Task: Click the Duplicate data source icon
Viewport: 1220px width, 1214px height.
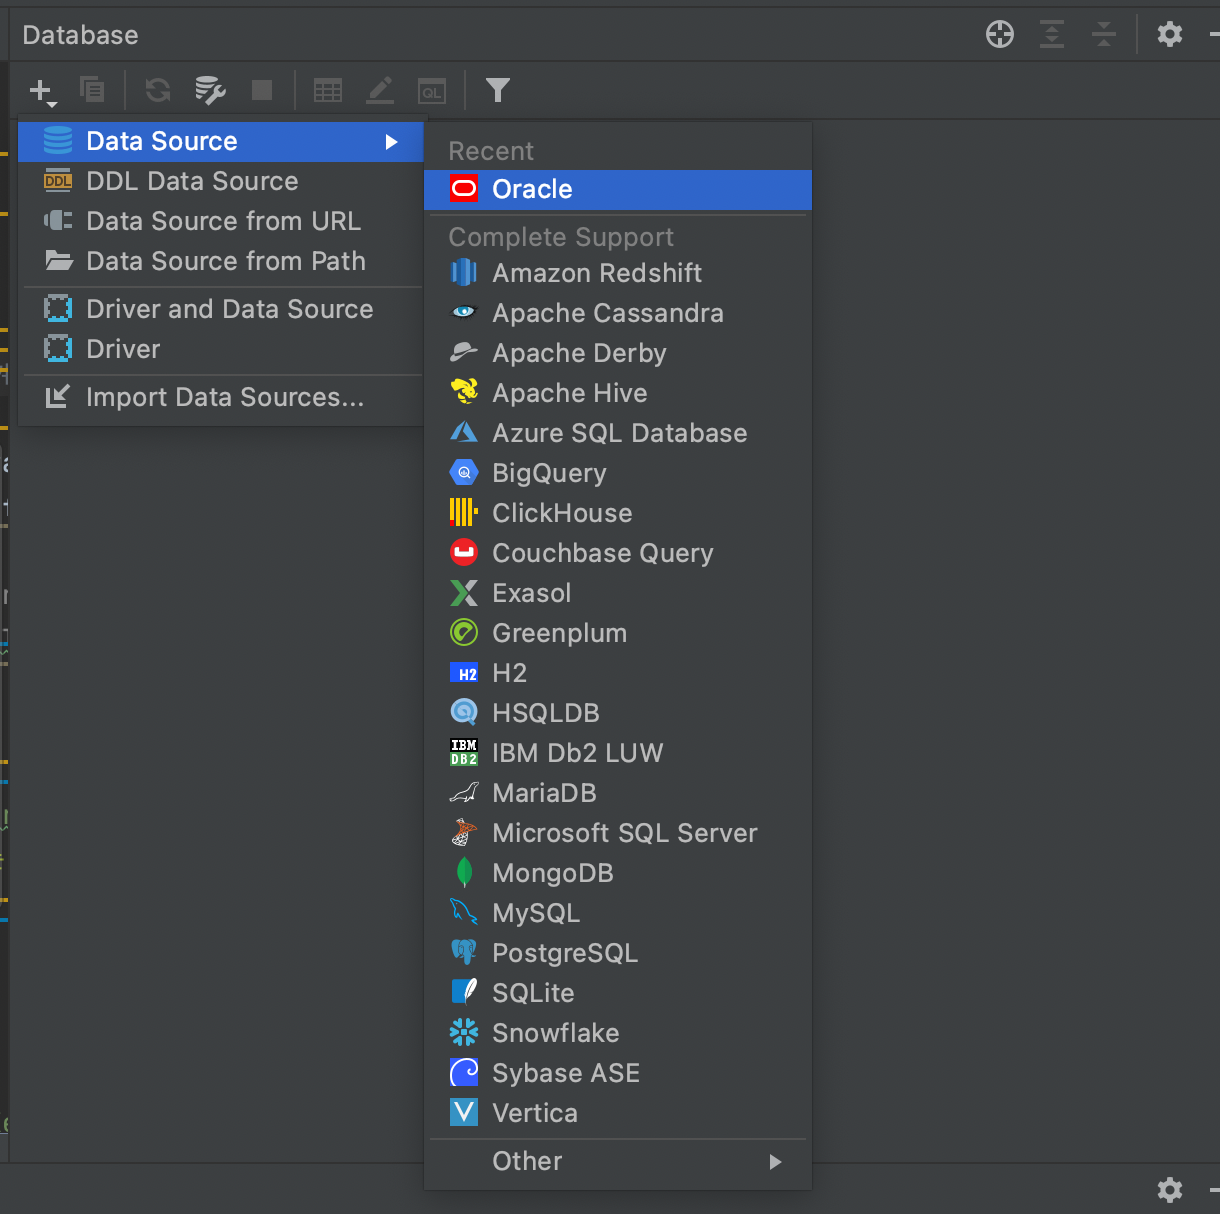Action: (92, 90)
